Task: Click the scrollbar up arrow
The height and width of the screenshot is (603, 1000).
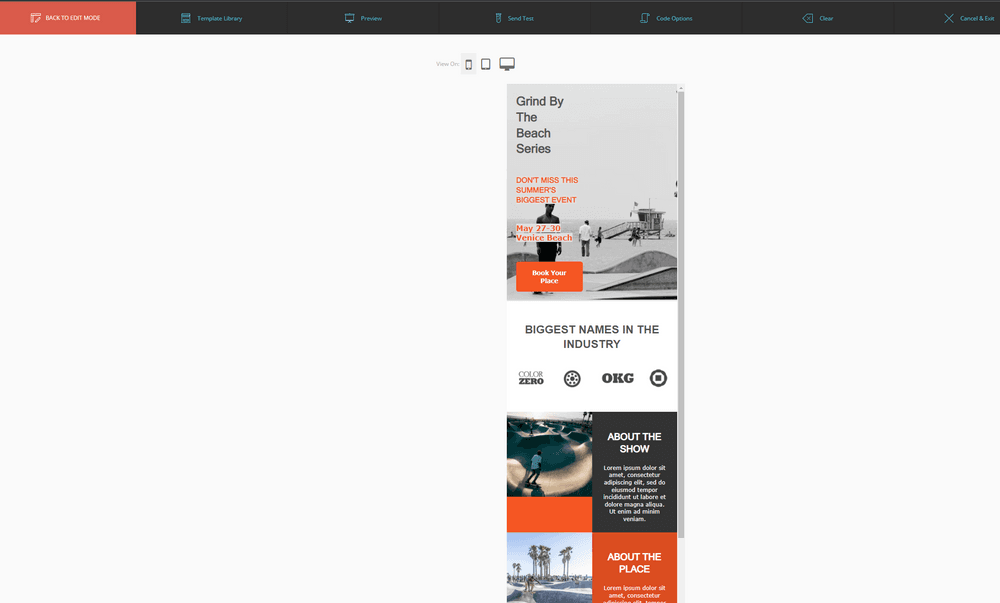Action: [x=681, y=88]
